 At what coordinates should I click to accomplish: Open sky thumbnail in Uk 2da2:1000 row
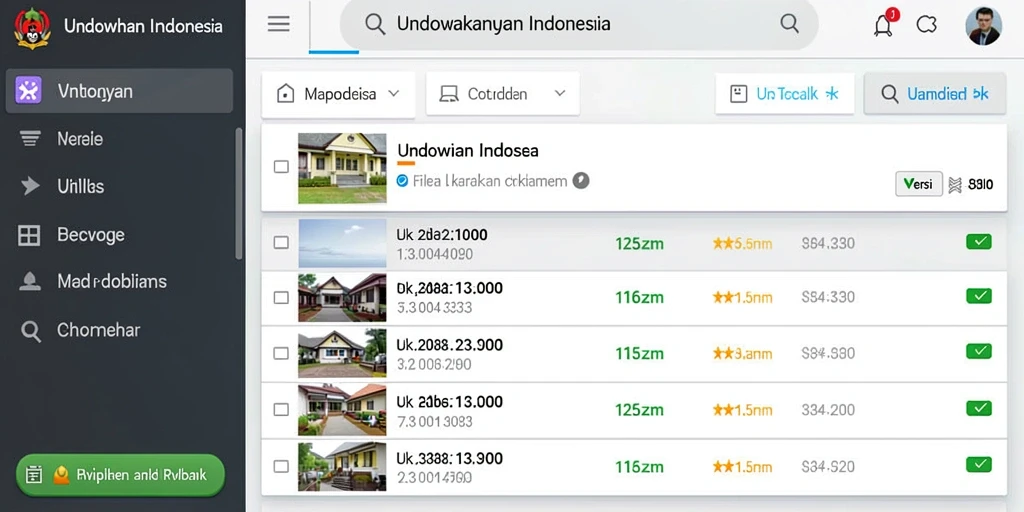342,243
